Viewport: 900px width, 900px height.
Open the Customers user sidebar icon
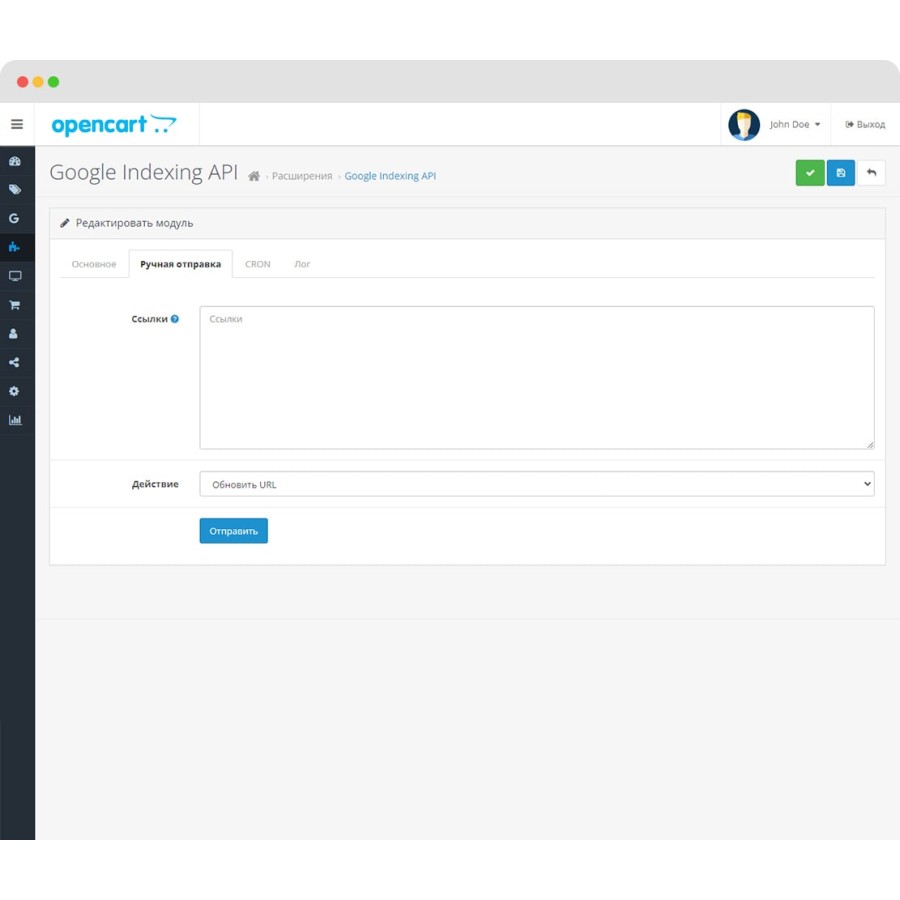click(x=14, y=333)
